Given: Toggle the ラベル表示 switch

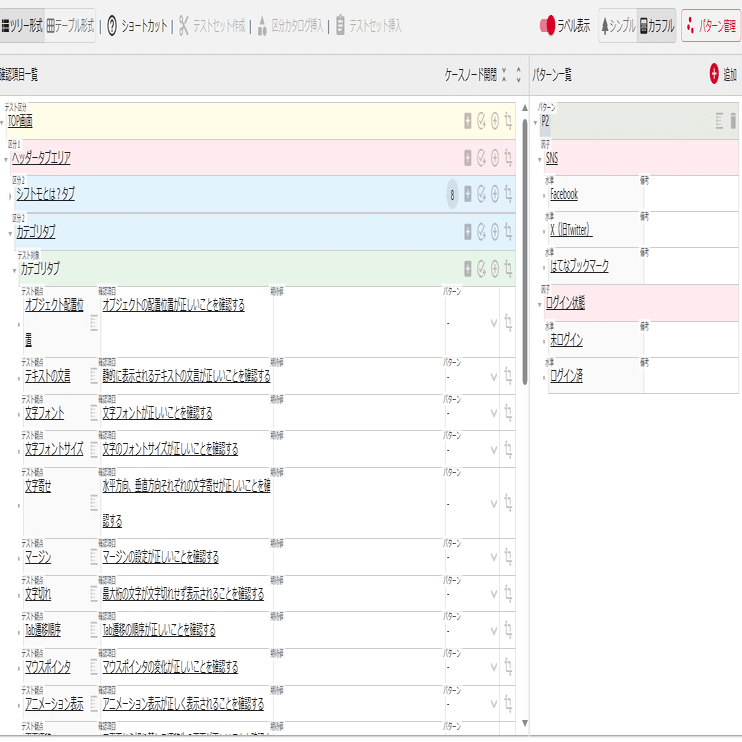Looking at the screenshot, I should [x=548, y=26].
